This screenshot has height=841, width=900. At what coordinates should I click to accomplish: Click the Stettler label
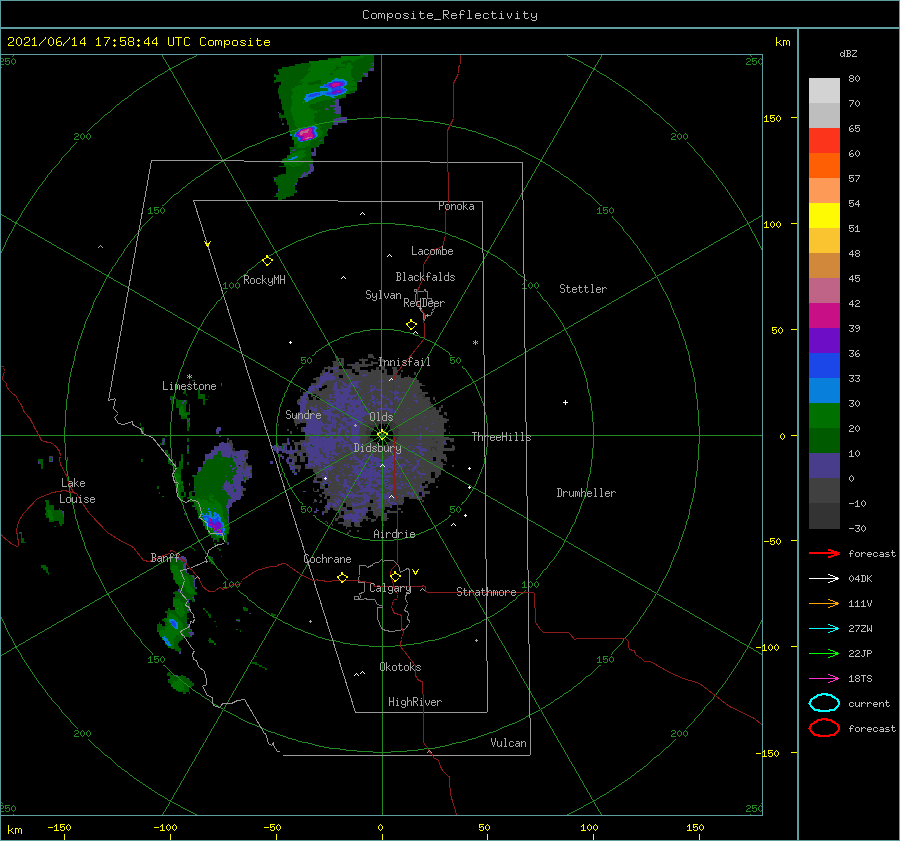pos(583,289)
